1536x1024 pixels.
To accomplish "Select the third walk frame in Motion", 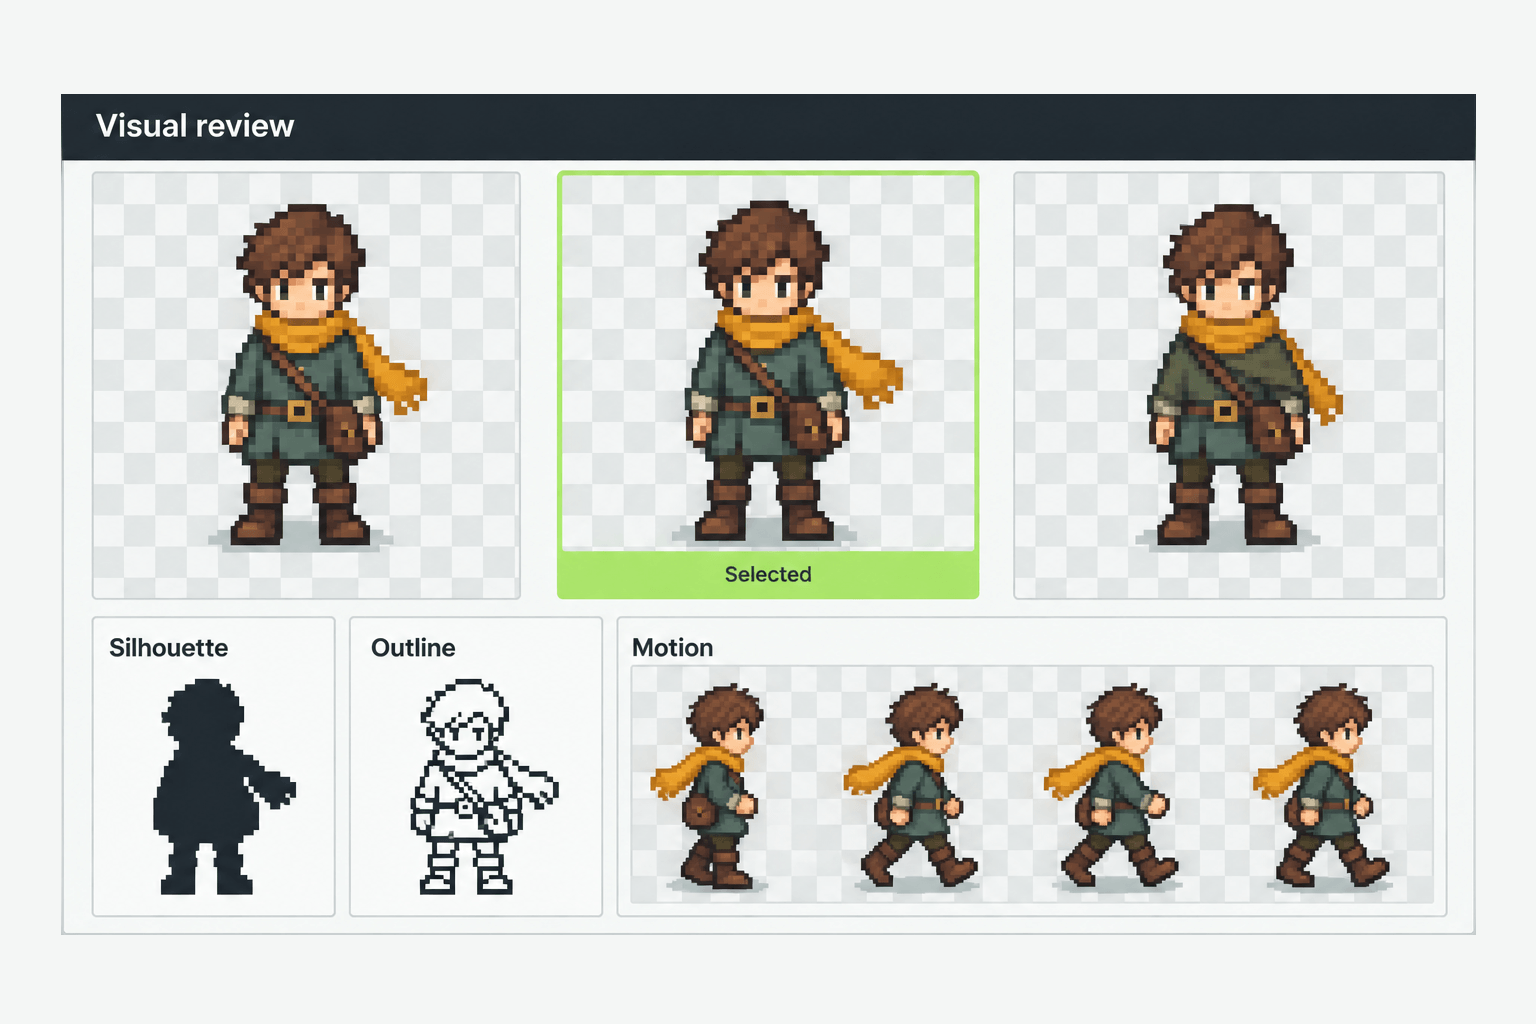I will point(1110,788).
